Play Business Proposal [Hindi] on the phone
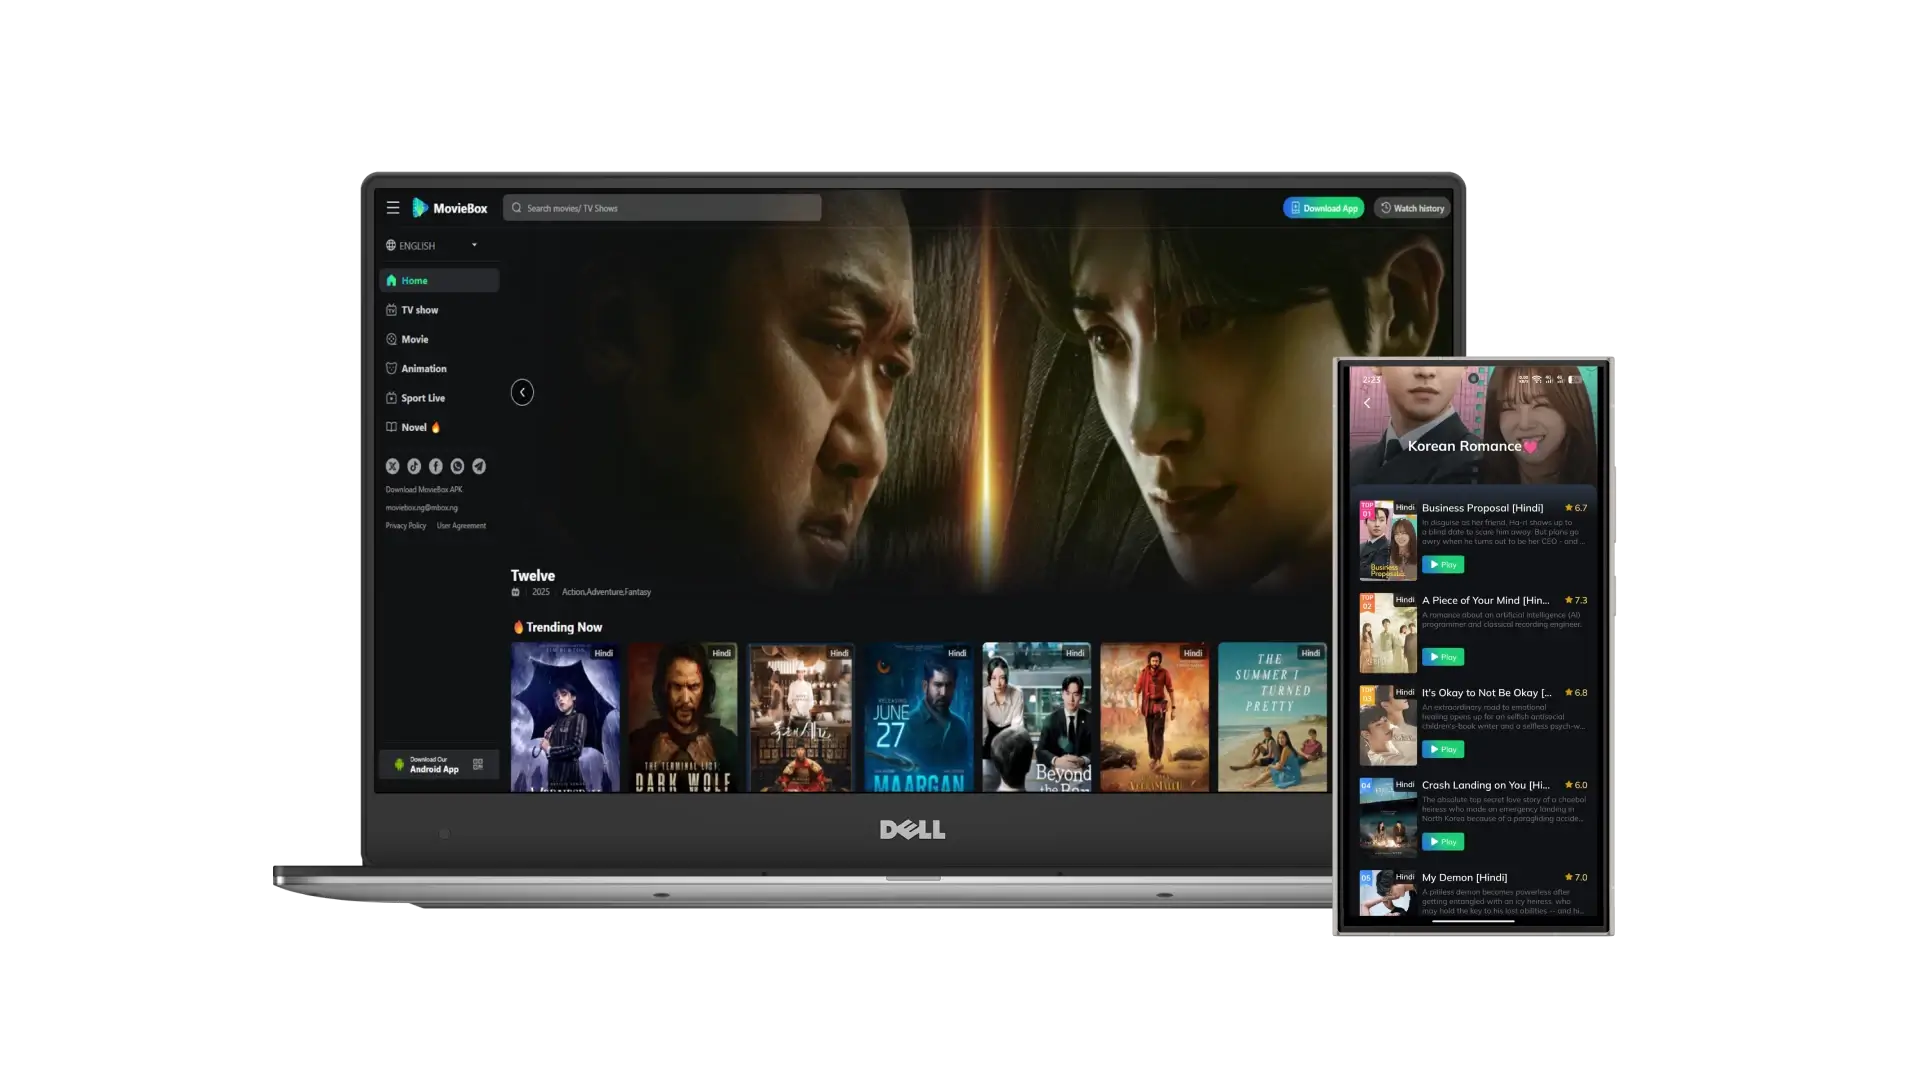Image resolution: width=1920 pixels, height=1080 pixels. (x=1443, y=565)
